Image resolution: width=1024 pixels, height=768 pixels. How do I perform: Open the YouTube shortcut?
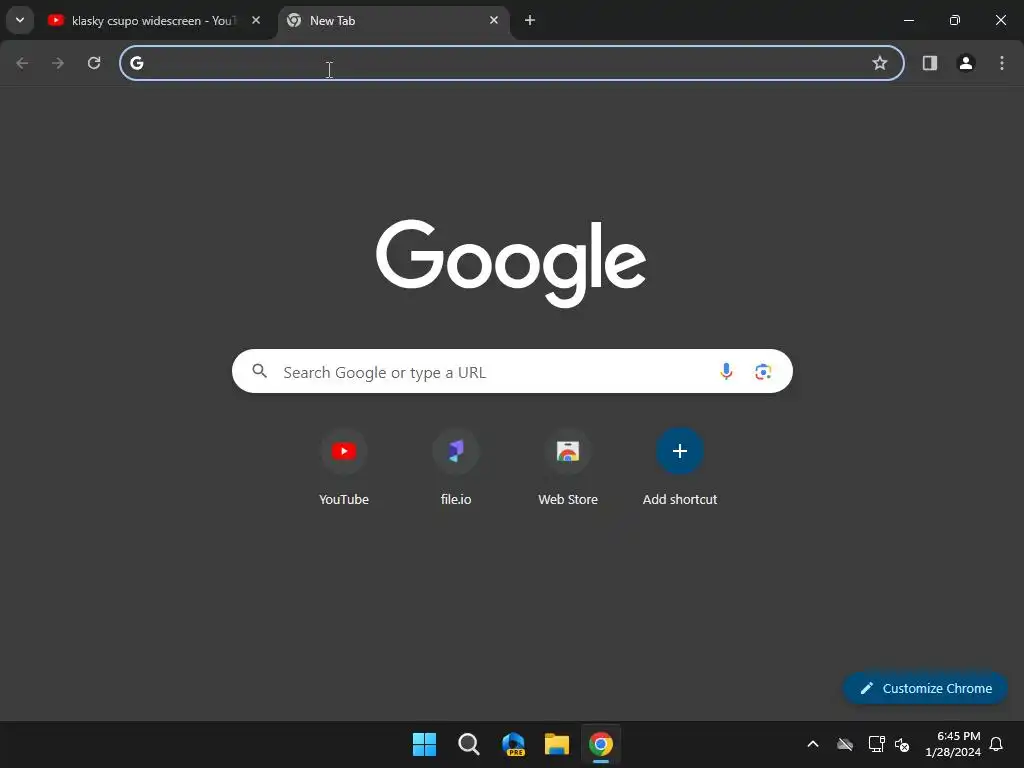tap(344, 468)
